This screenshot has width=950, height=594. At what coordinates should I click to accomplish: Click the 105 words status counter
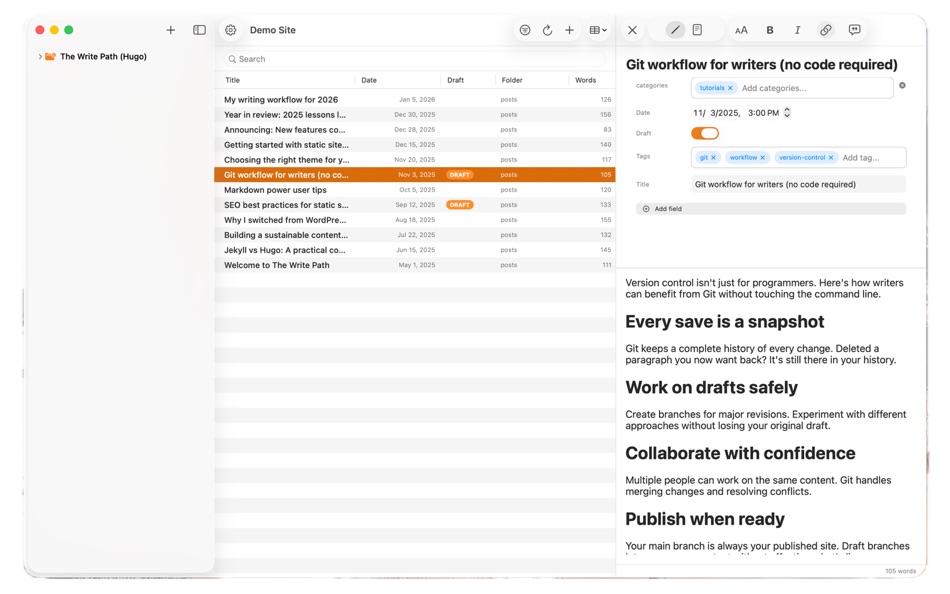900,571
